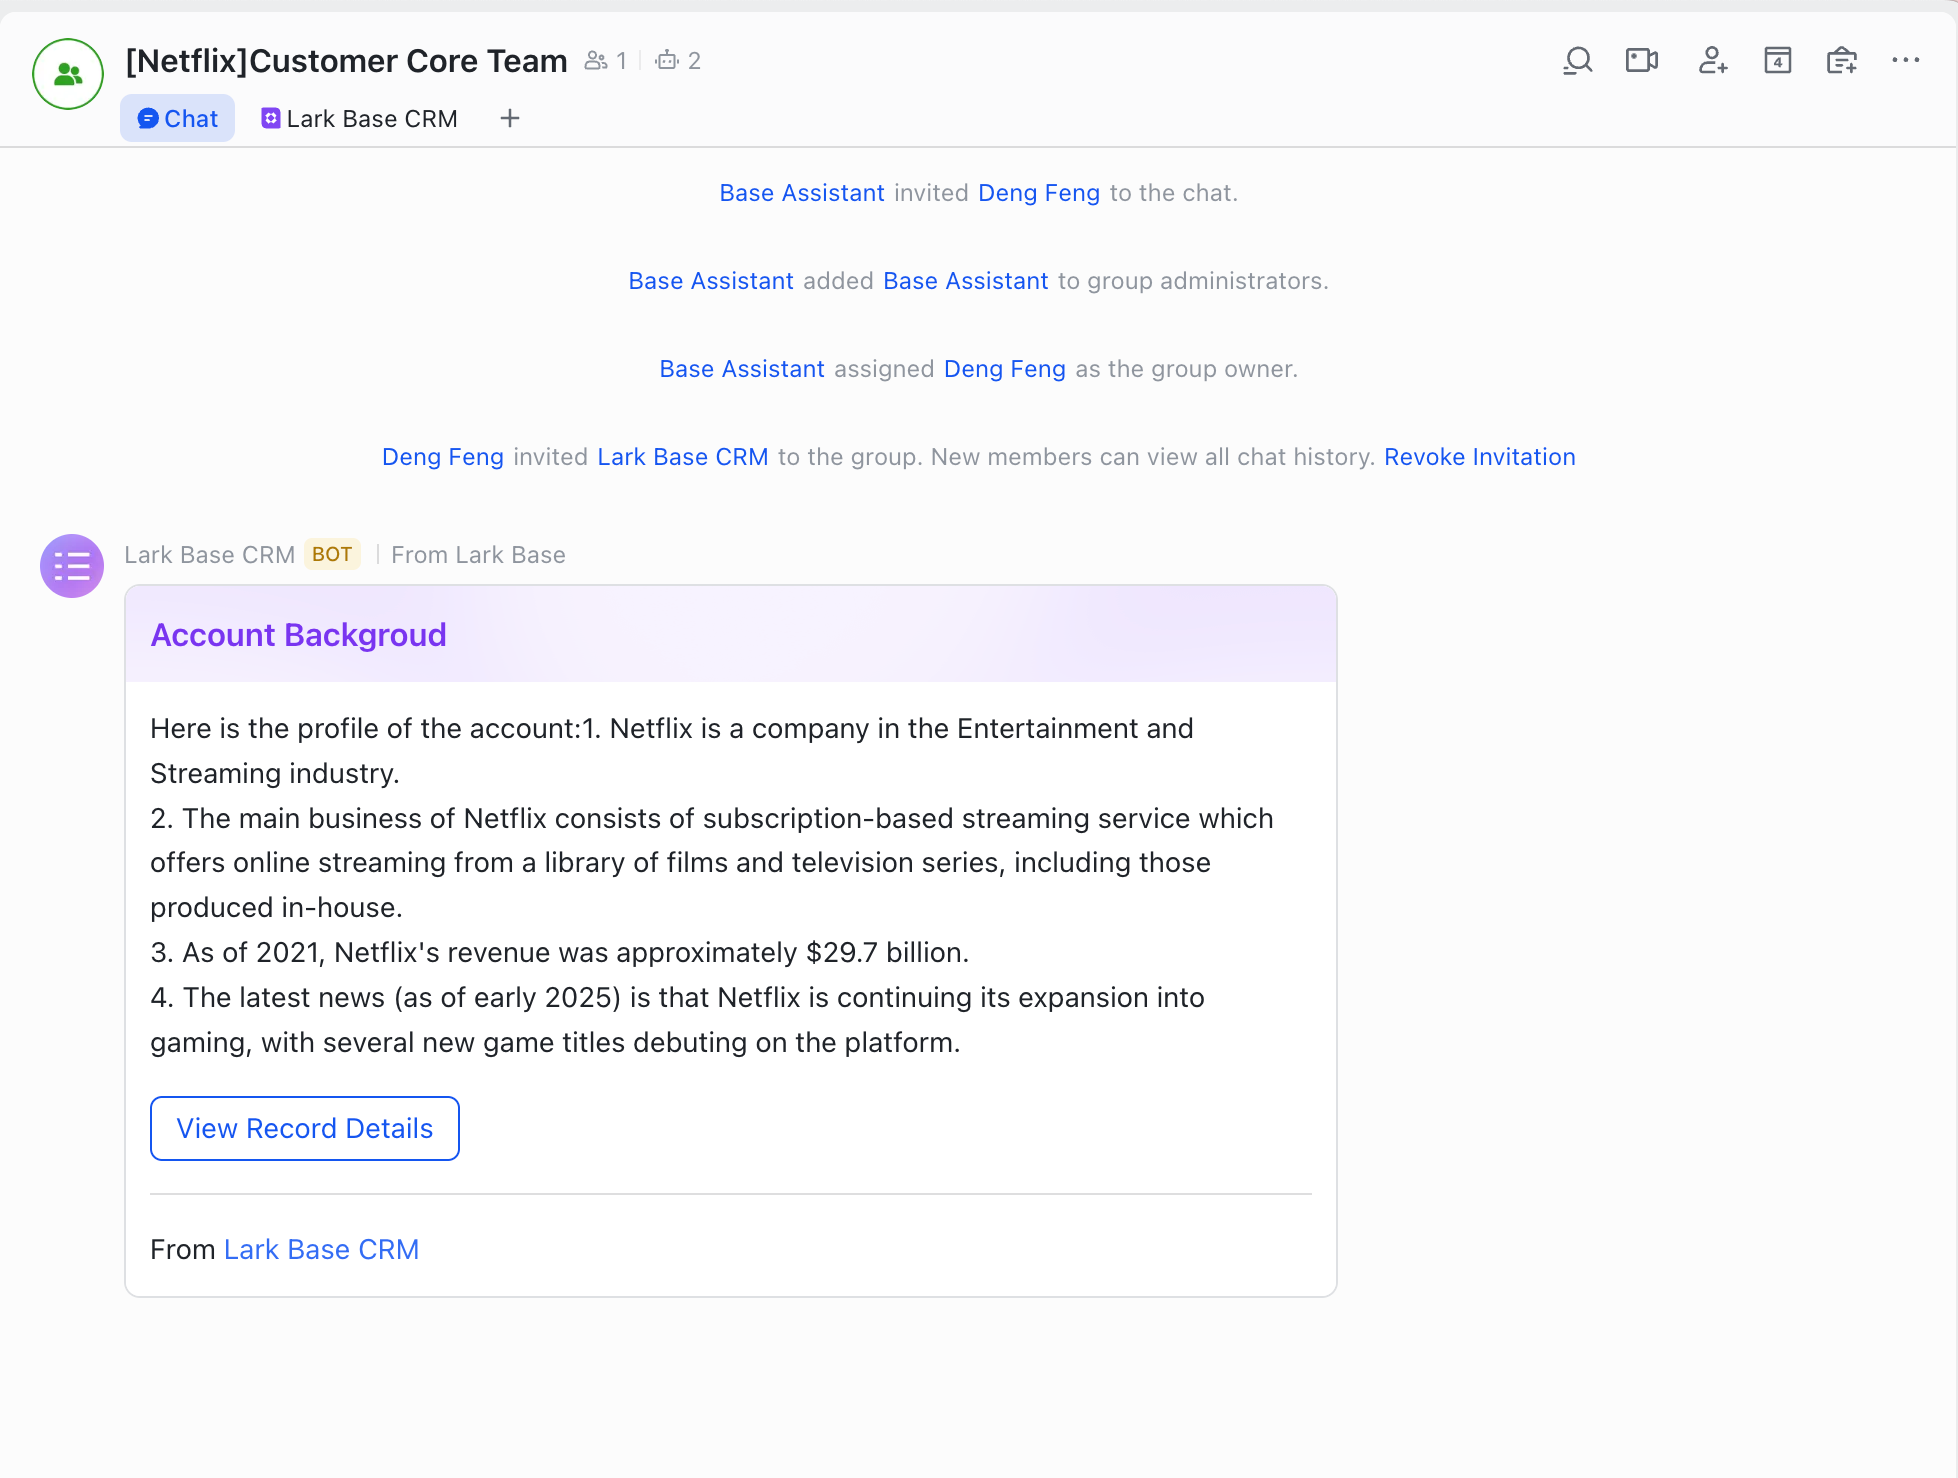1958x1478 pixels.
Task: Click the Lark Base CRM bot avatar
Action: point(72,566)
